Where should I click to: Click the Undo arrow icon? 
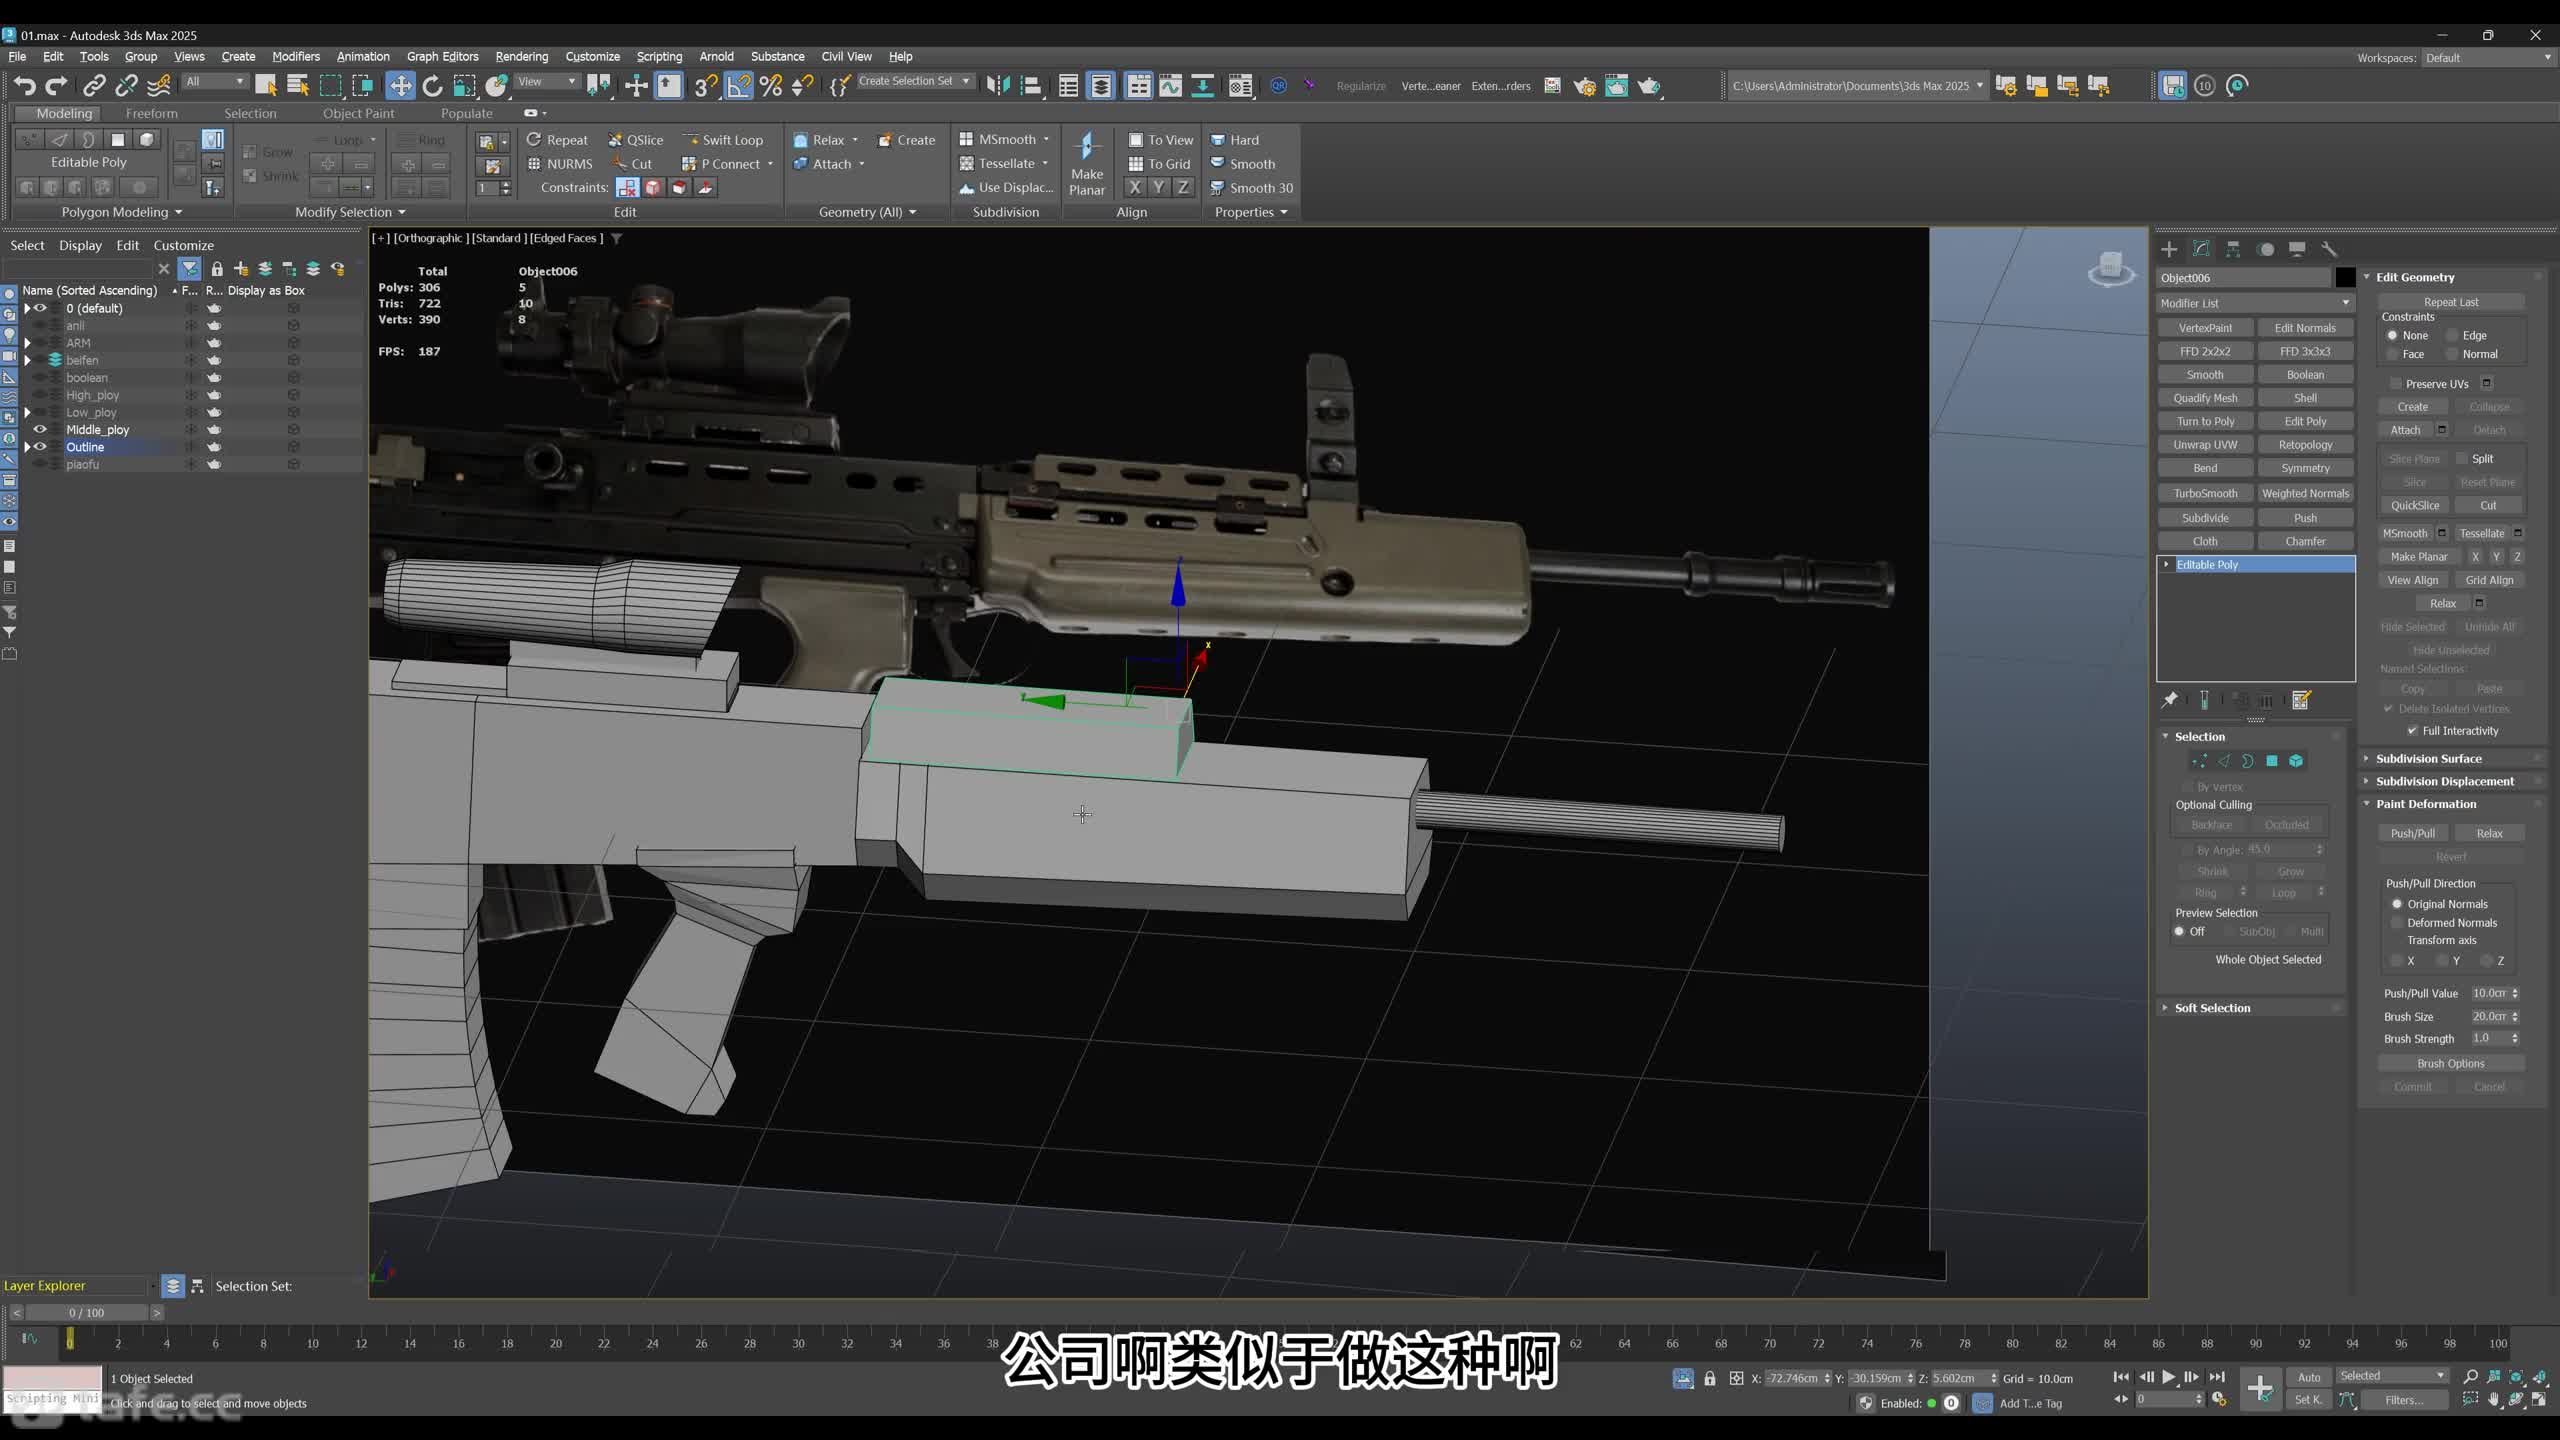pos(25,86)
